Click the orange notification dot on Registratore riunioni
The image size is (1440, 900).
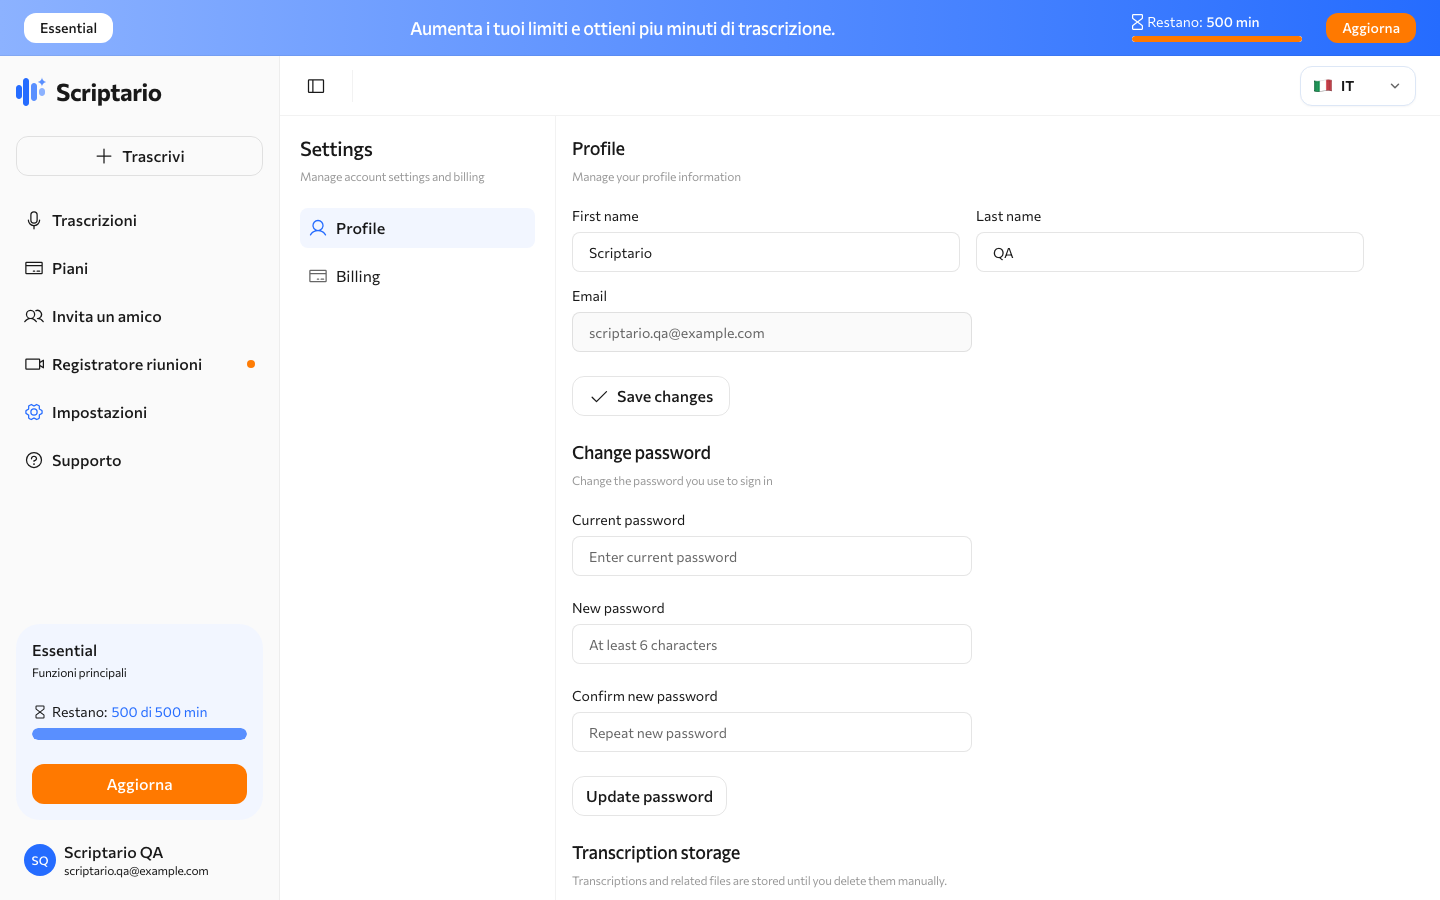click(x=251, y=364)
